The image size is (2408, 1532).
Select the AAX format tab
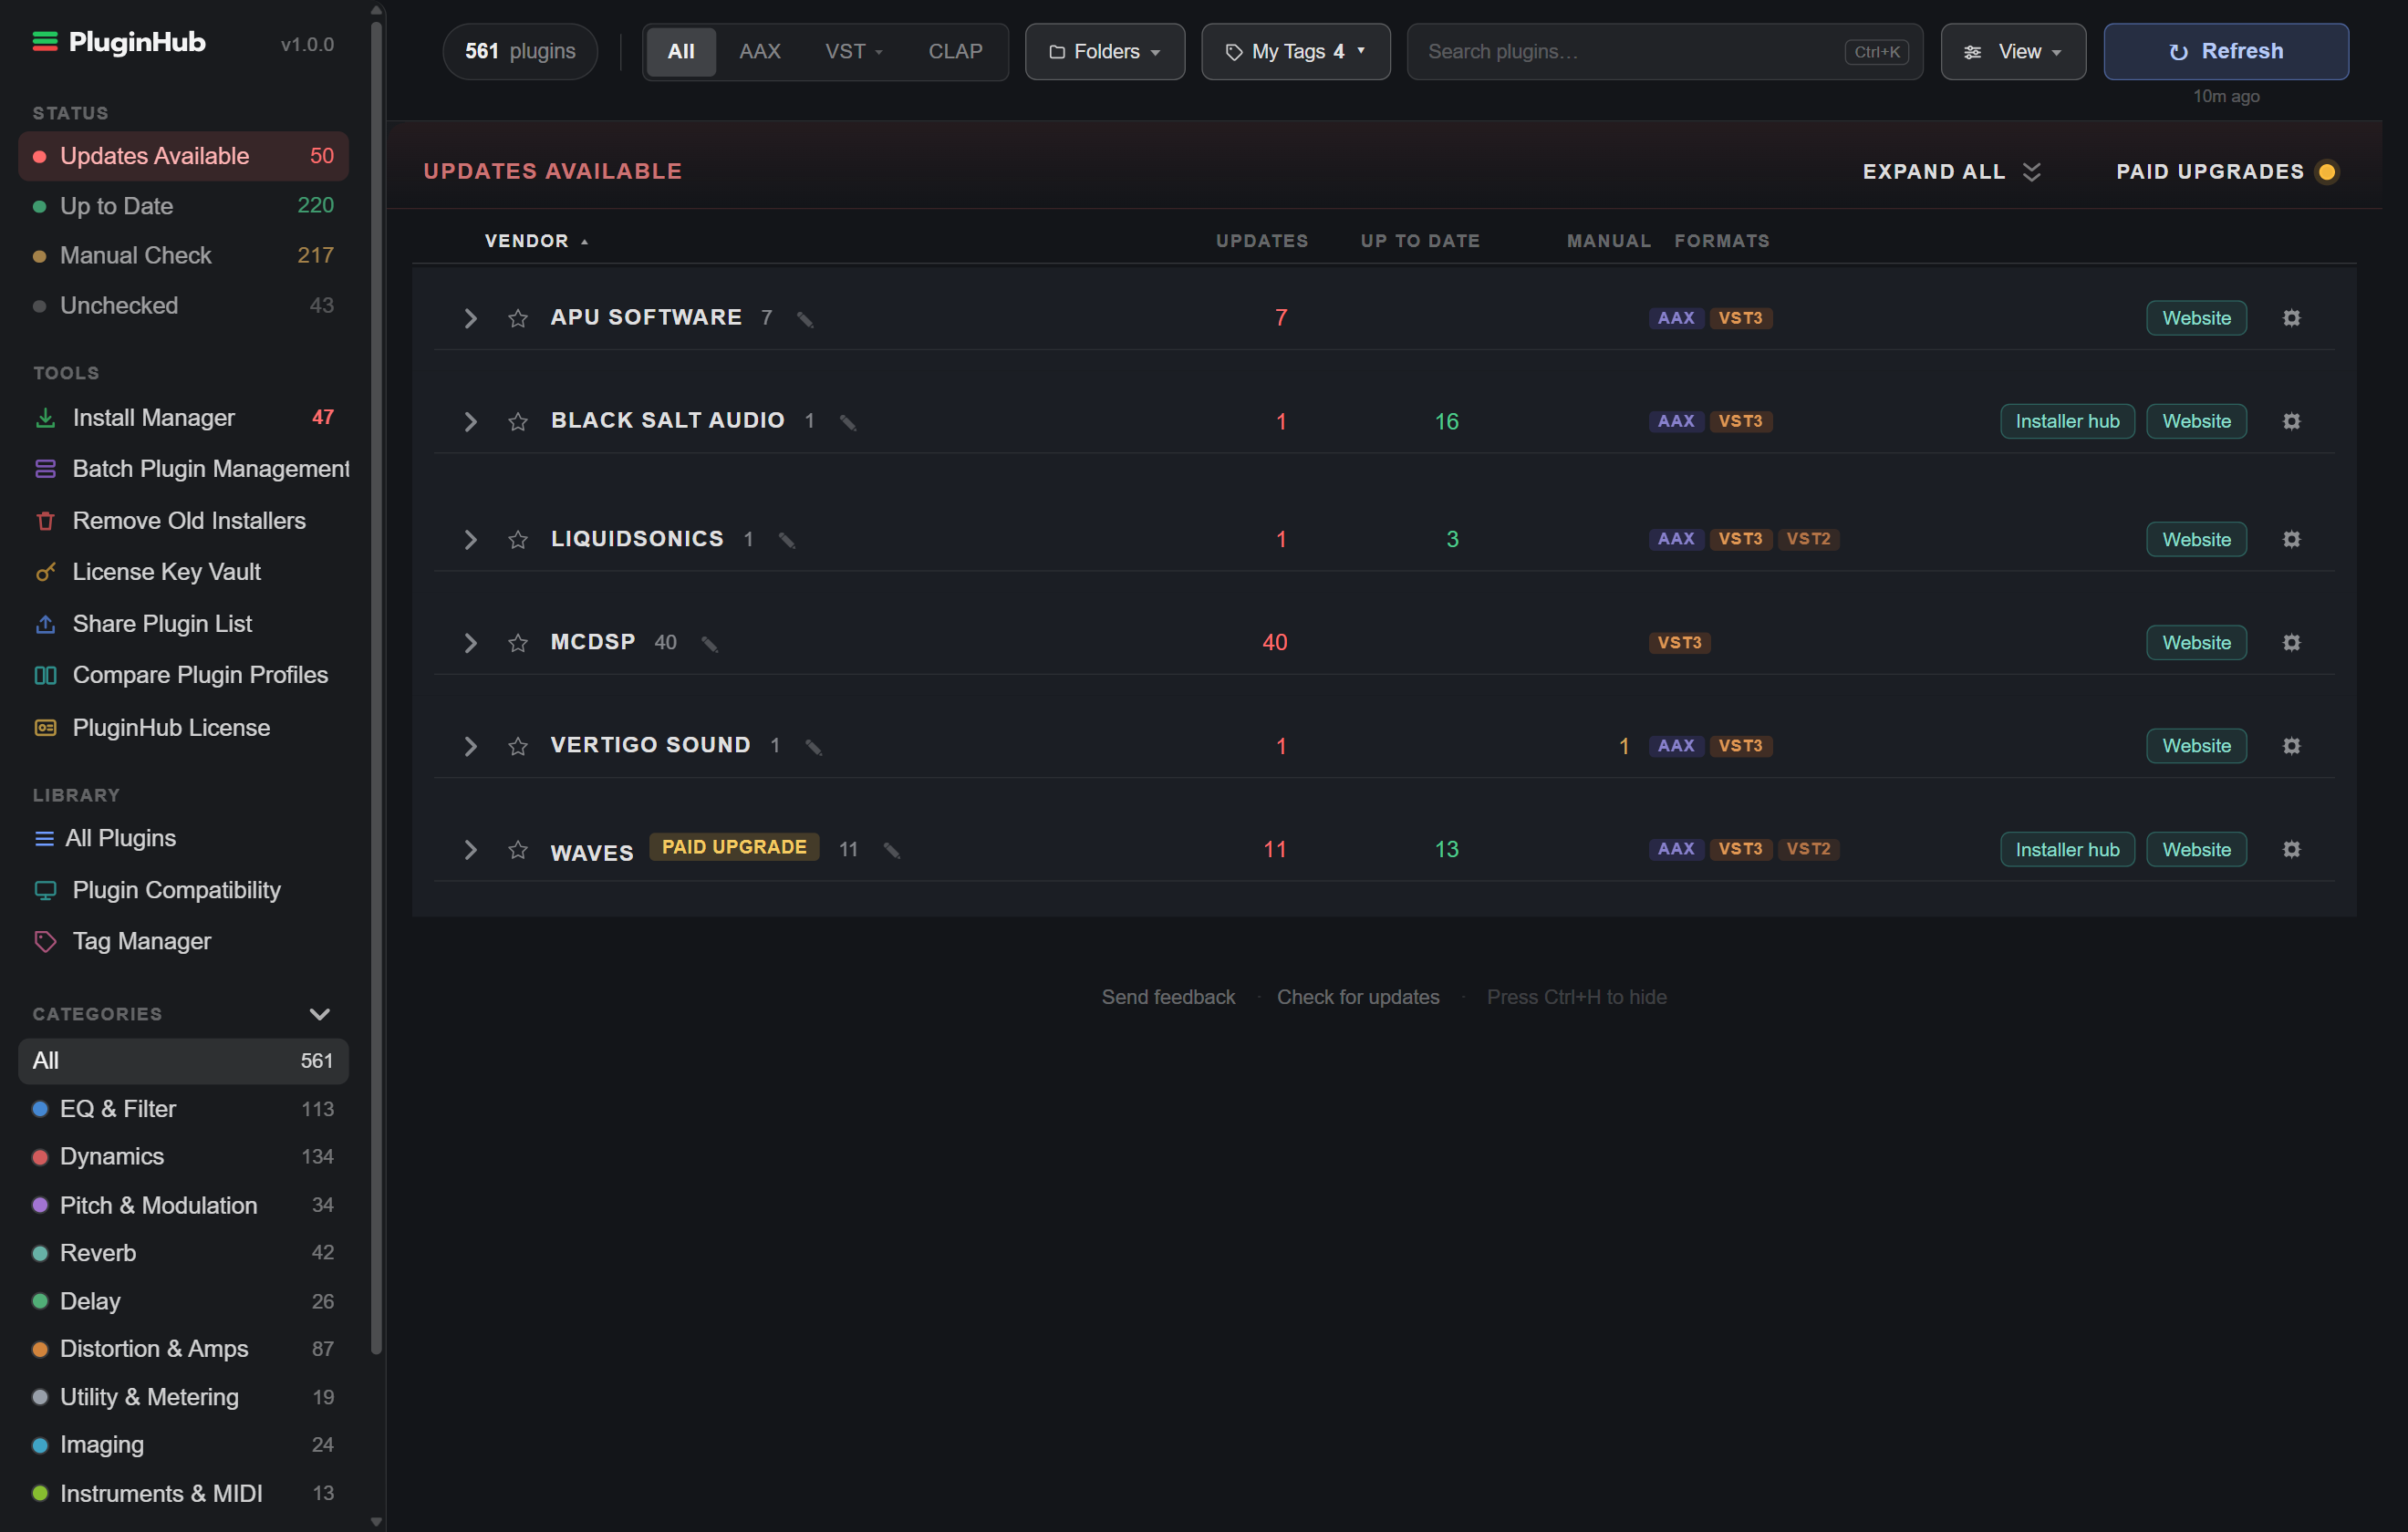(759, 51)
